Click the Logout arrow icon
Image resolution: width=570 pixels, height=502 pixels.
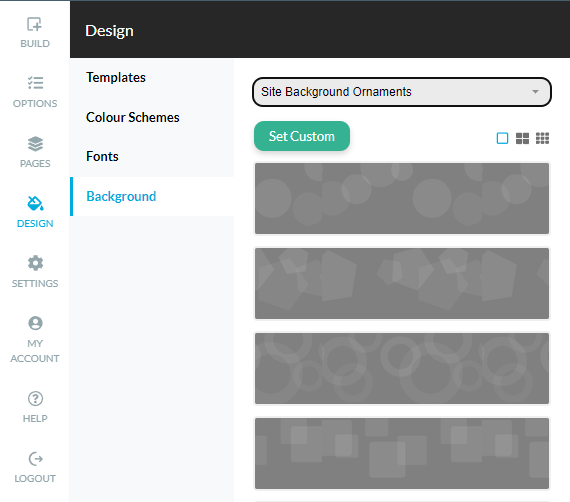click(35, 459)
